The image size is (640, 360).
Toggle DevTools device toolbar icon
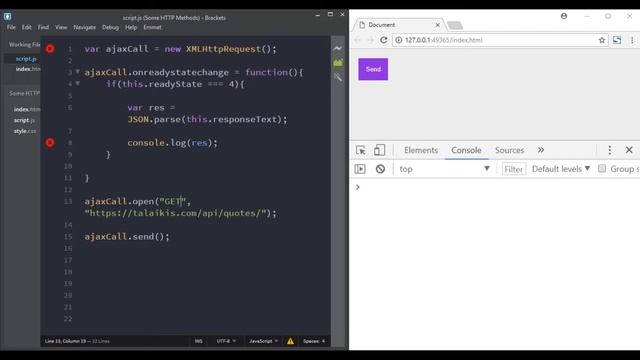(379, 150)
